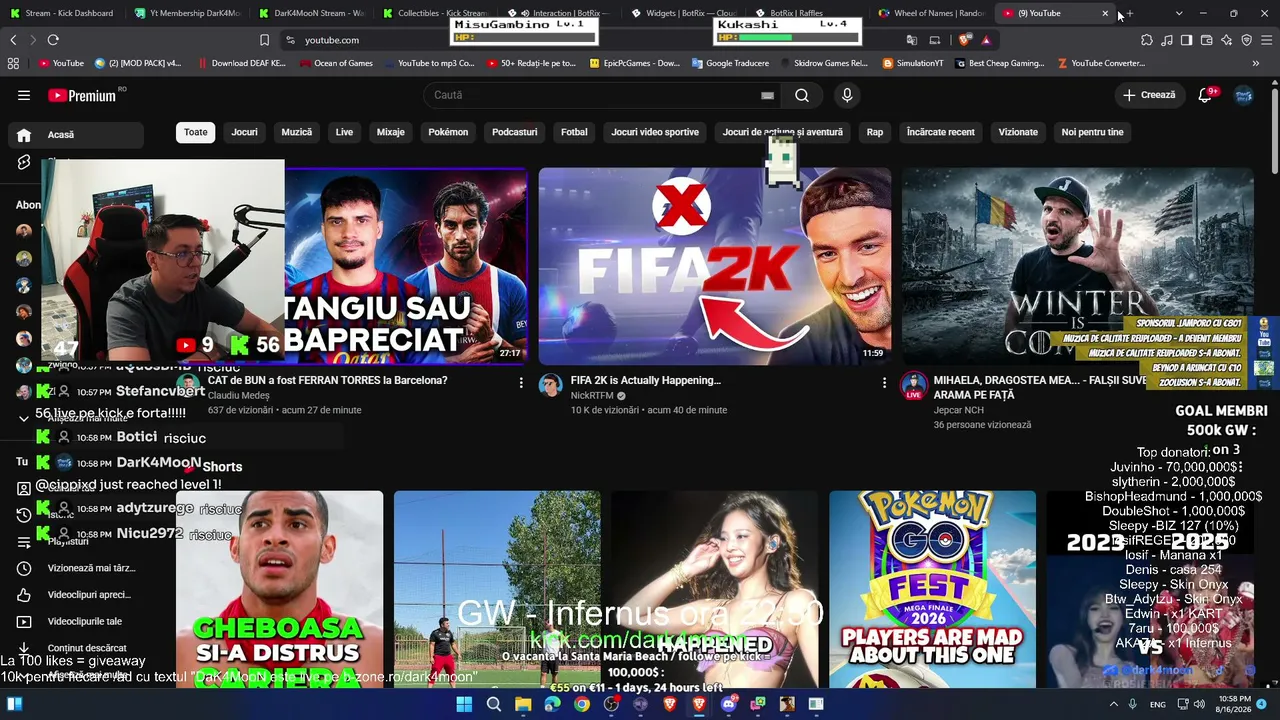Submit search with the magnifier button
Viewport: 1280px width, 720px height.
802,95
